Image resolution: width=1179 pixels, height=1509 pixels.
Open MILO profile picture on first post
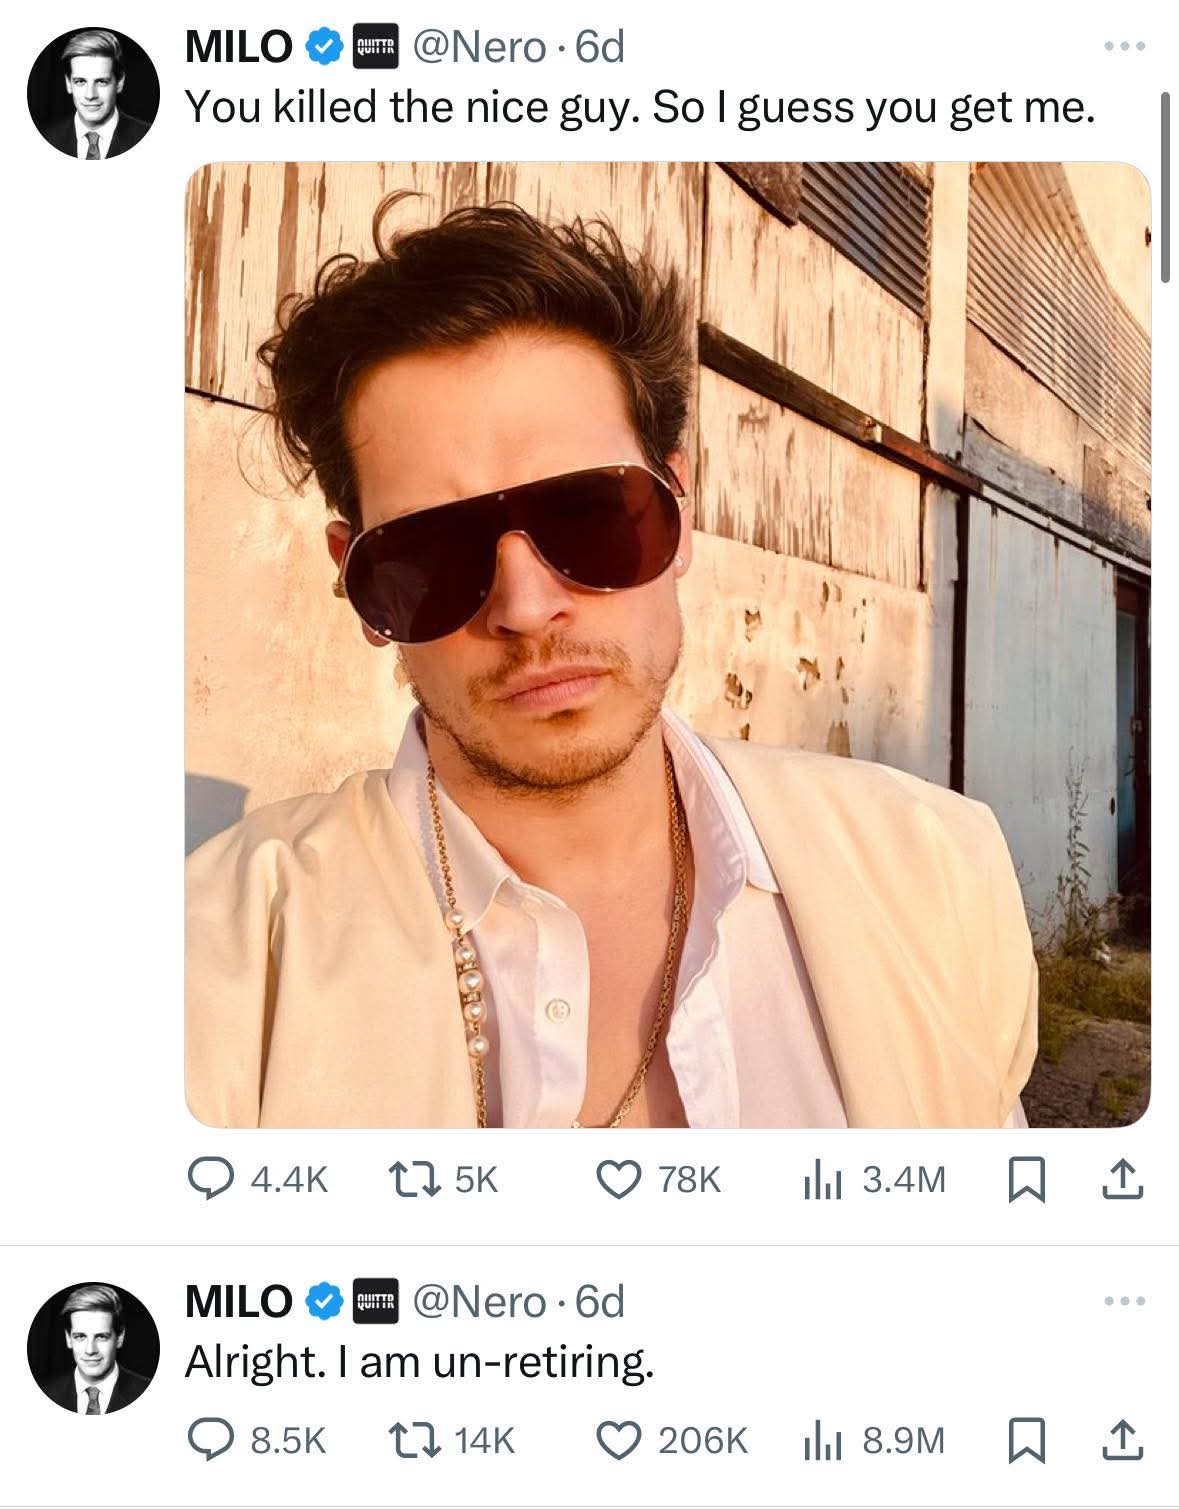pos(92,94)
